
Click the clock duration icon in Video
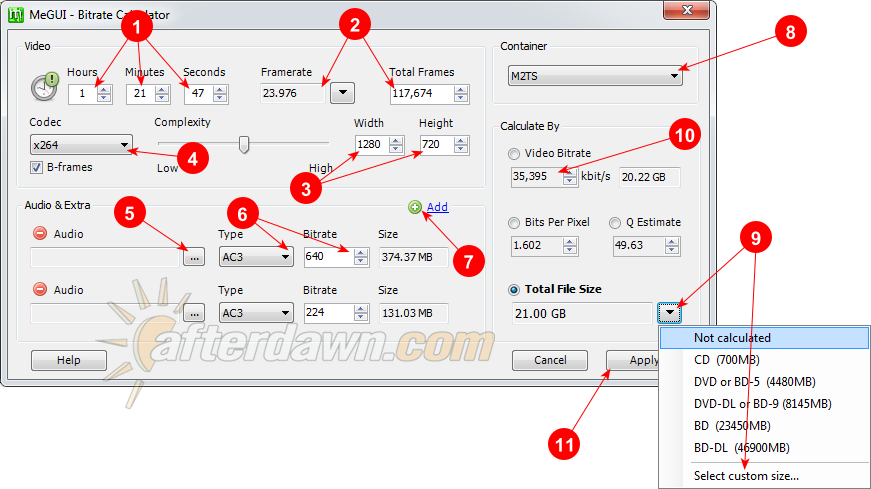point(44,87)
